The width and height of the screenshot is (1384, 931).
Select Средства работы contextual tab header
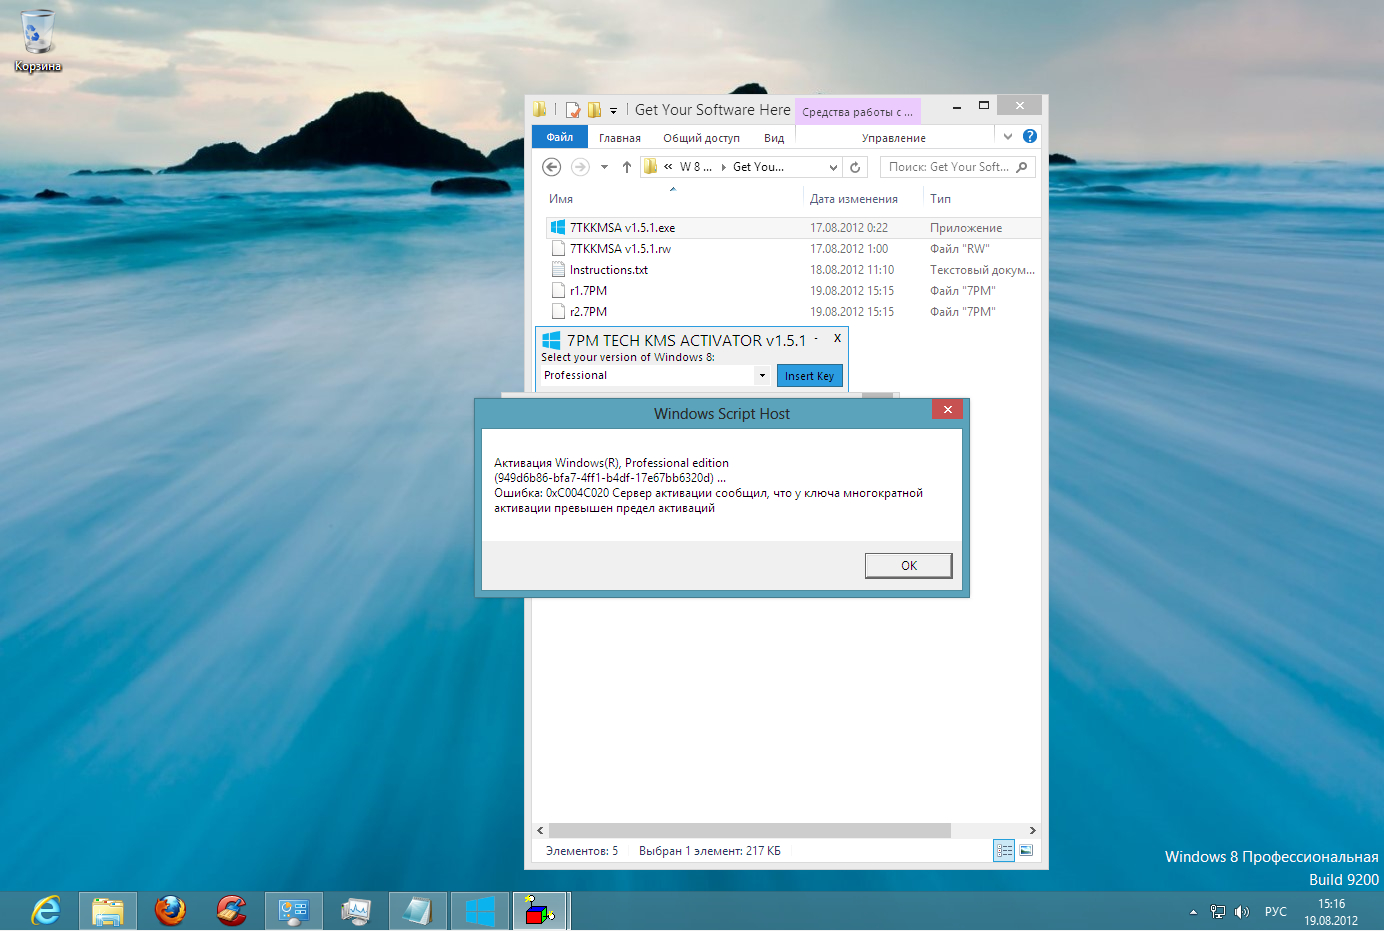(857, 112)
